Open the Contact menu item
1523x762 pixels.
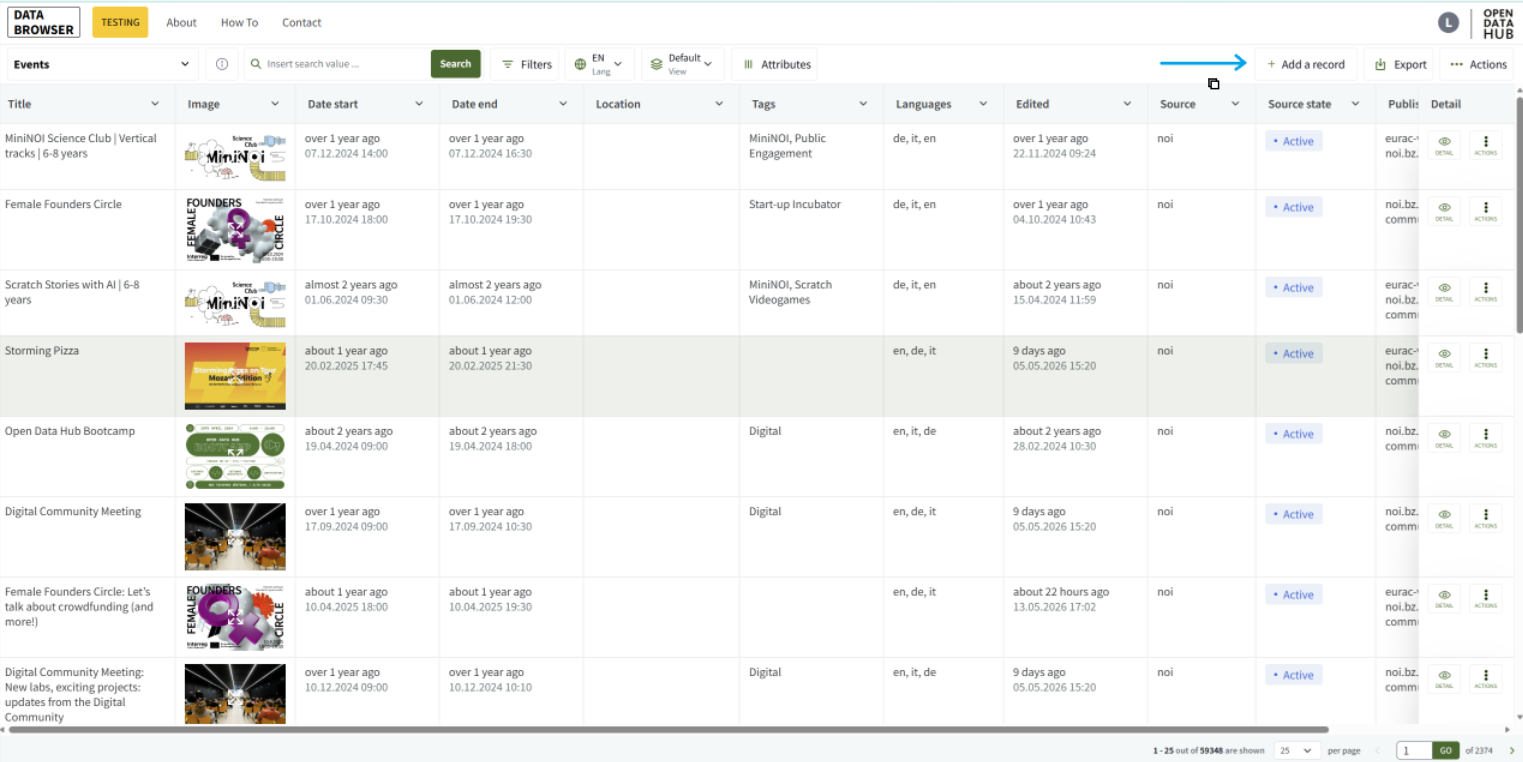click(x=302, y=22)
